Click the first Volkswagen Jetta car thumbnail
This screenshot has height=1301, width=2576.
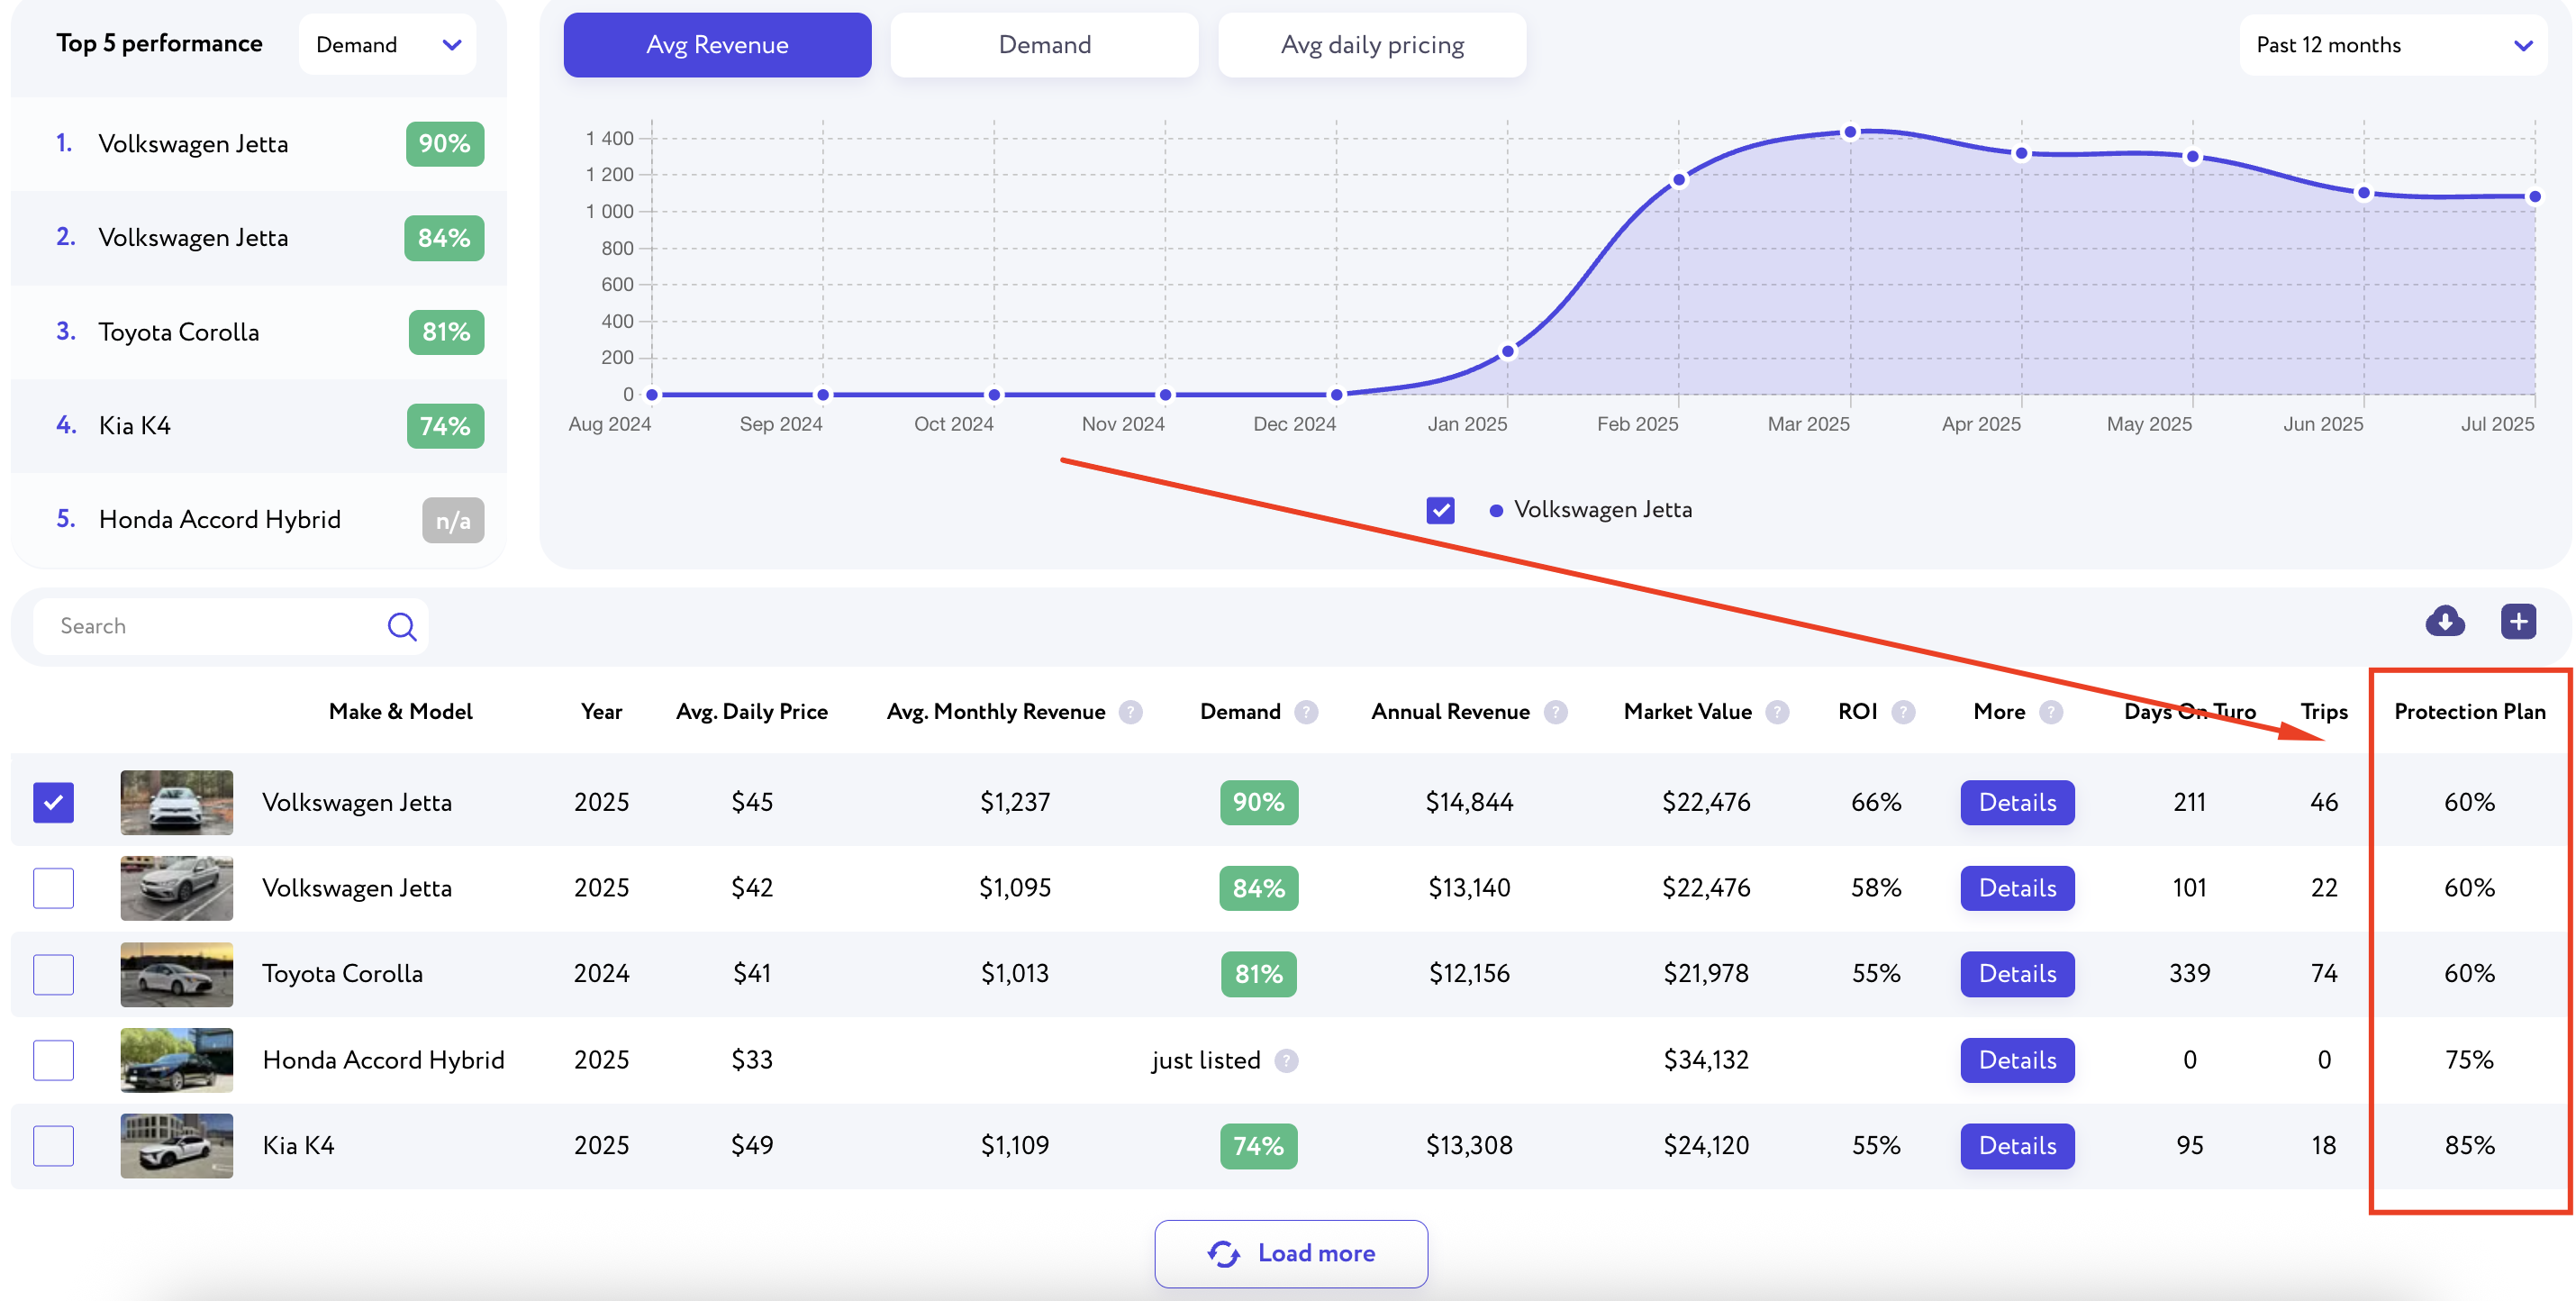(177, 802)
